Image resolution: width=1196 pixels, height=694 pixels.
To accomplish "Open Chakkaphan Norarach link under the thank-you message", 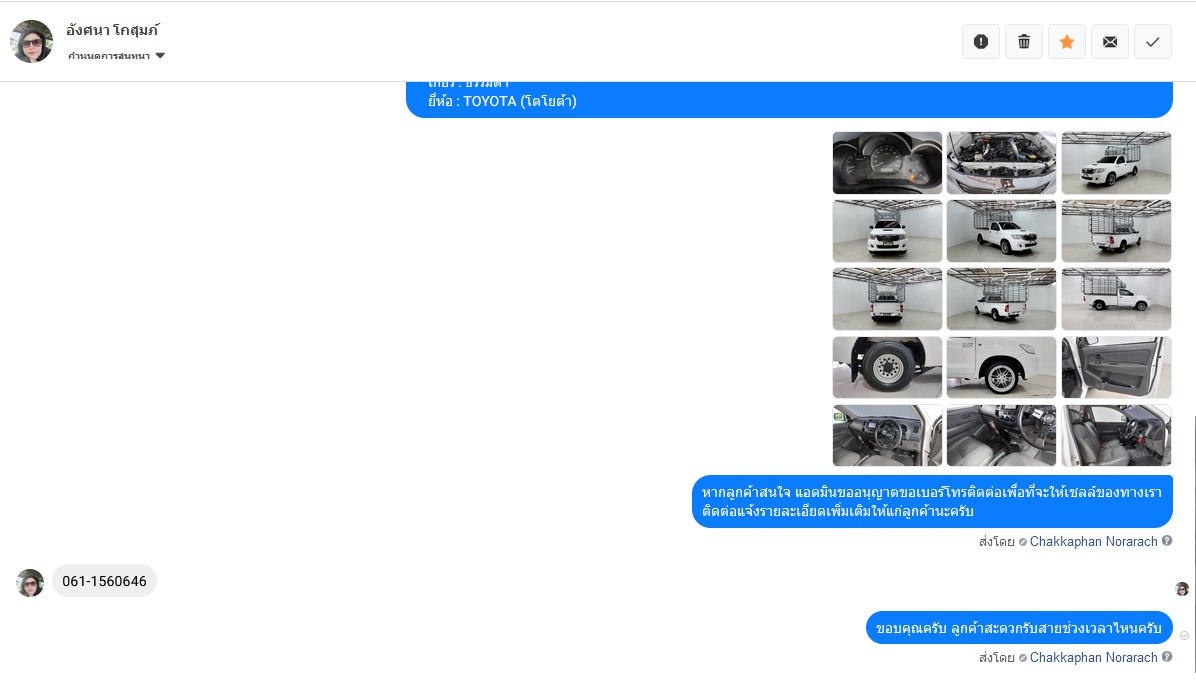I will click(x=1093, y=657).
